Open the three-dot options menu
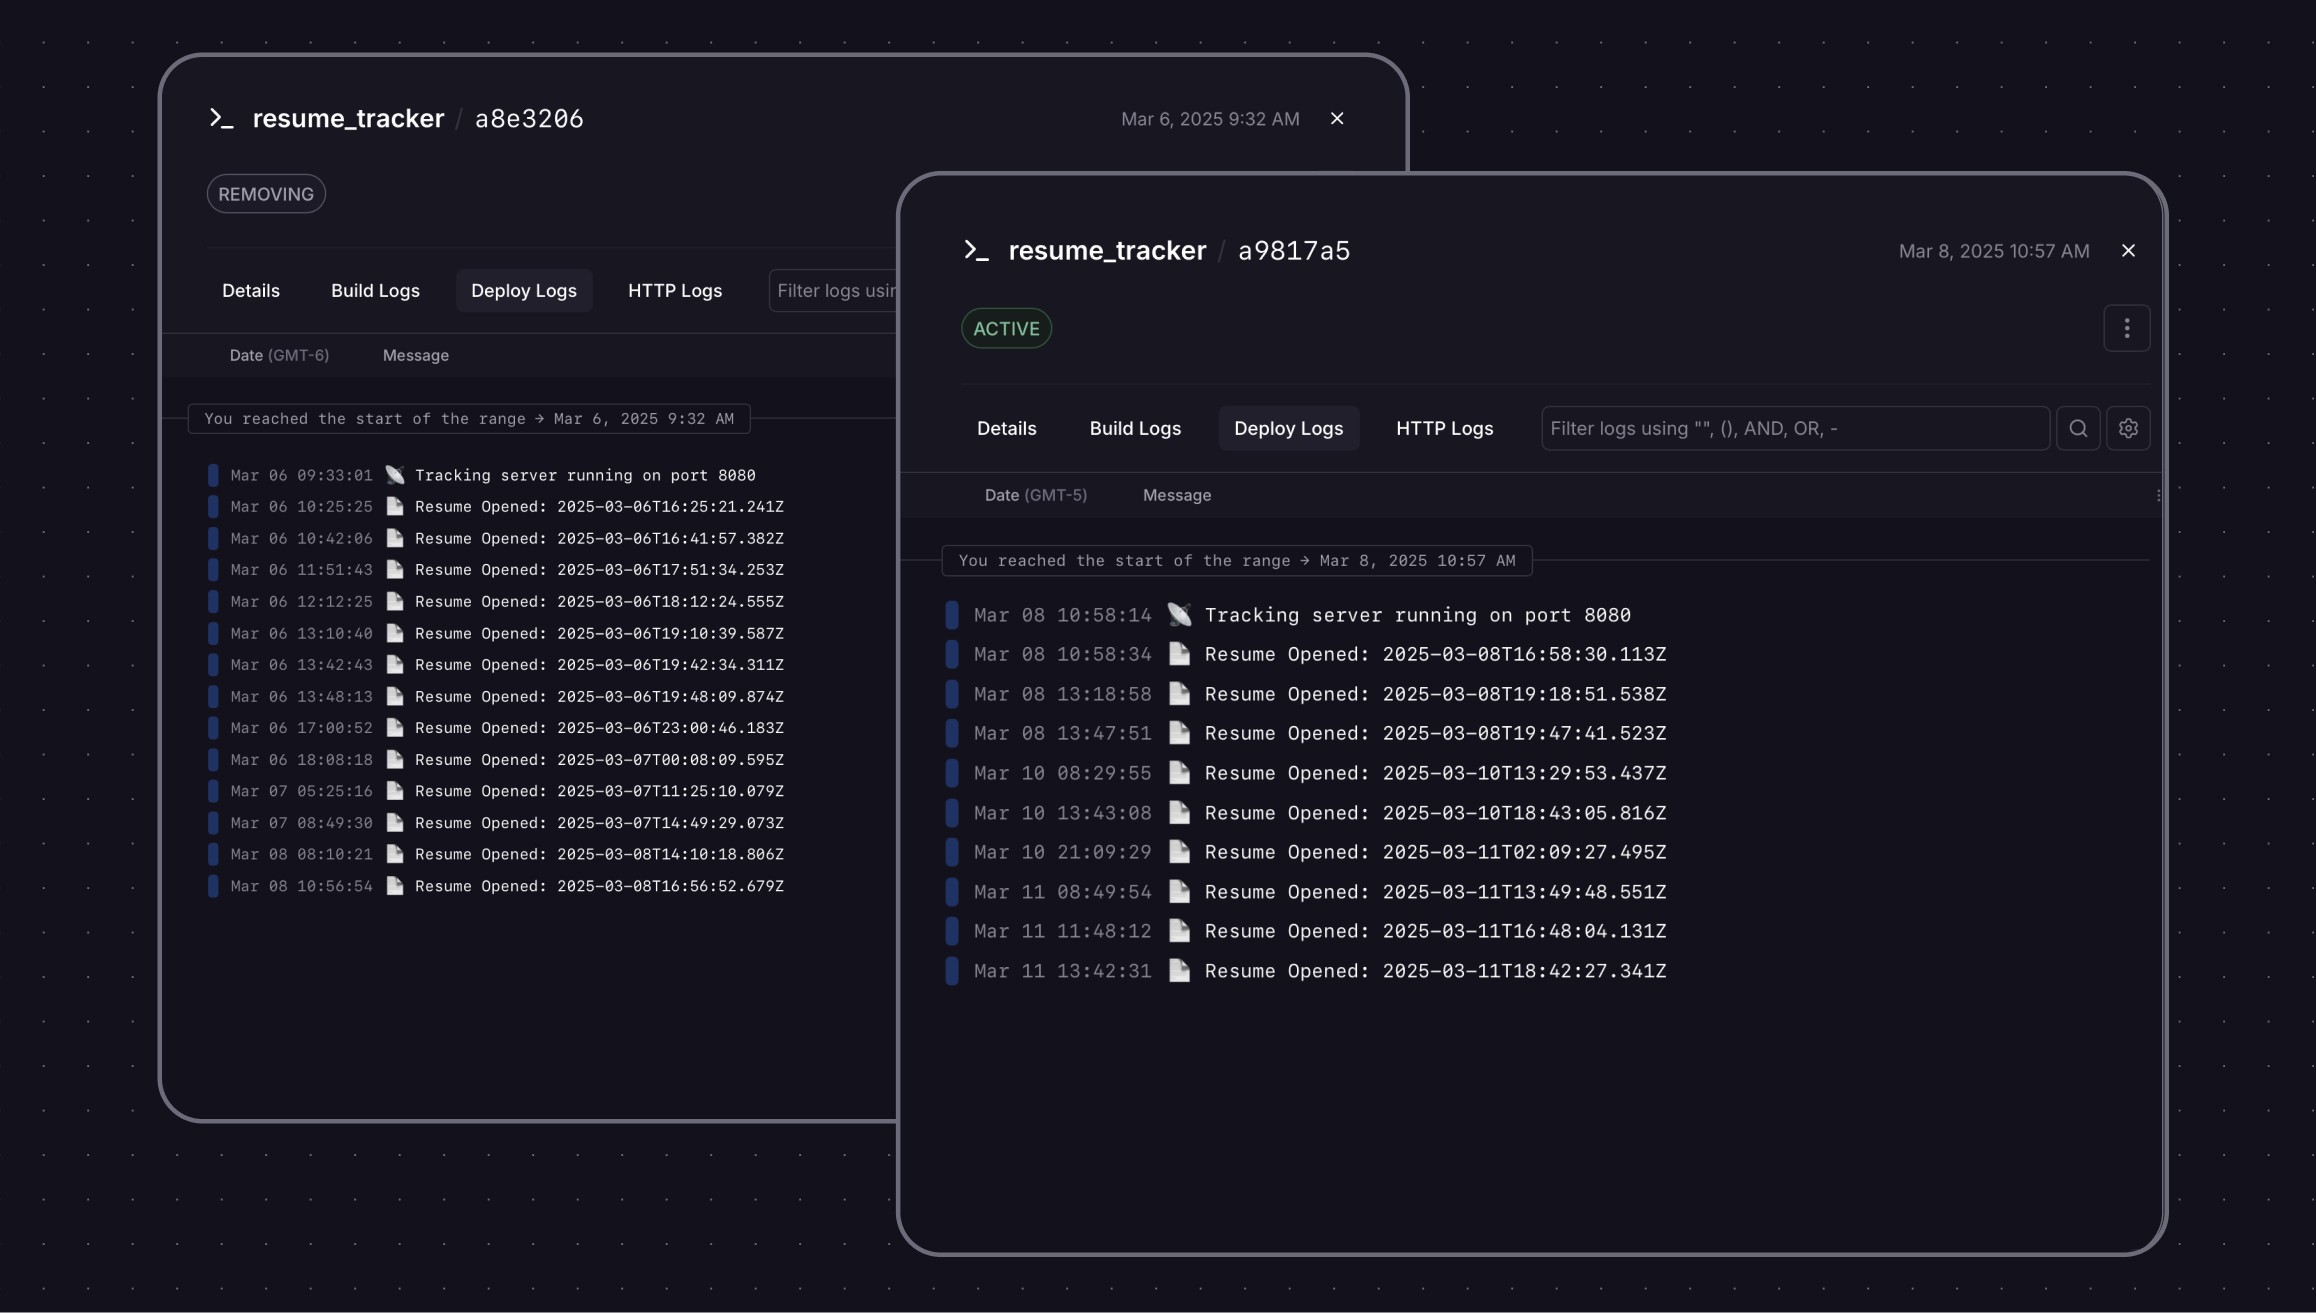This screenshot has width=2316, height=1313. (x=2126, y=327)
